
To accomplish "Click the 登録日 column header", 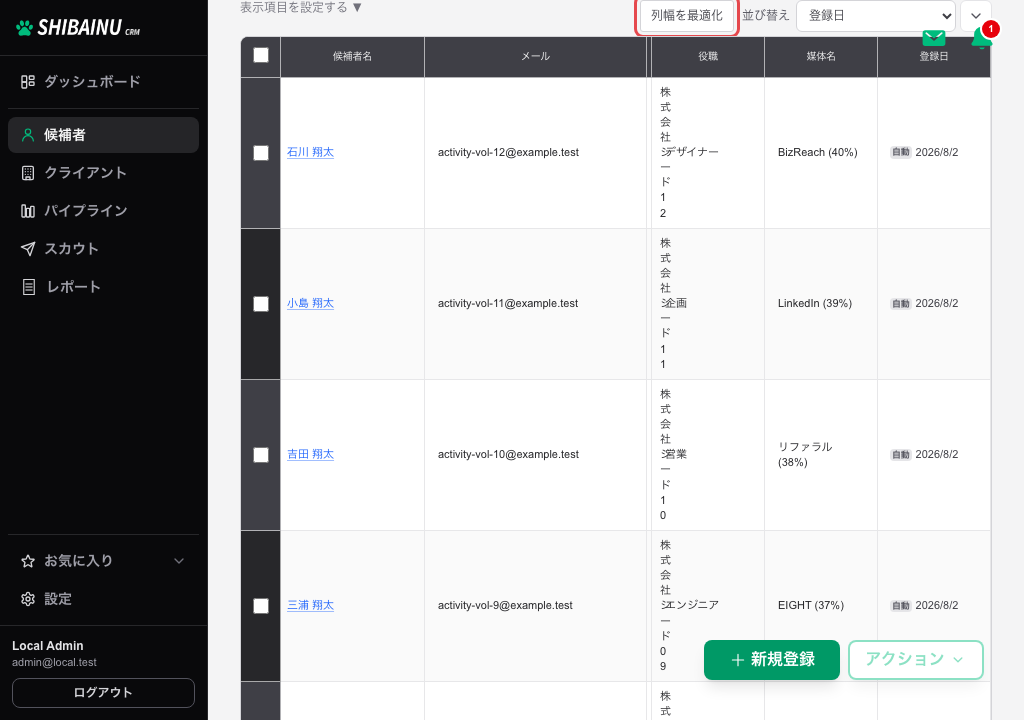I will pyautogui.click(x=934, y=56).
